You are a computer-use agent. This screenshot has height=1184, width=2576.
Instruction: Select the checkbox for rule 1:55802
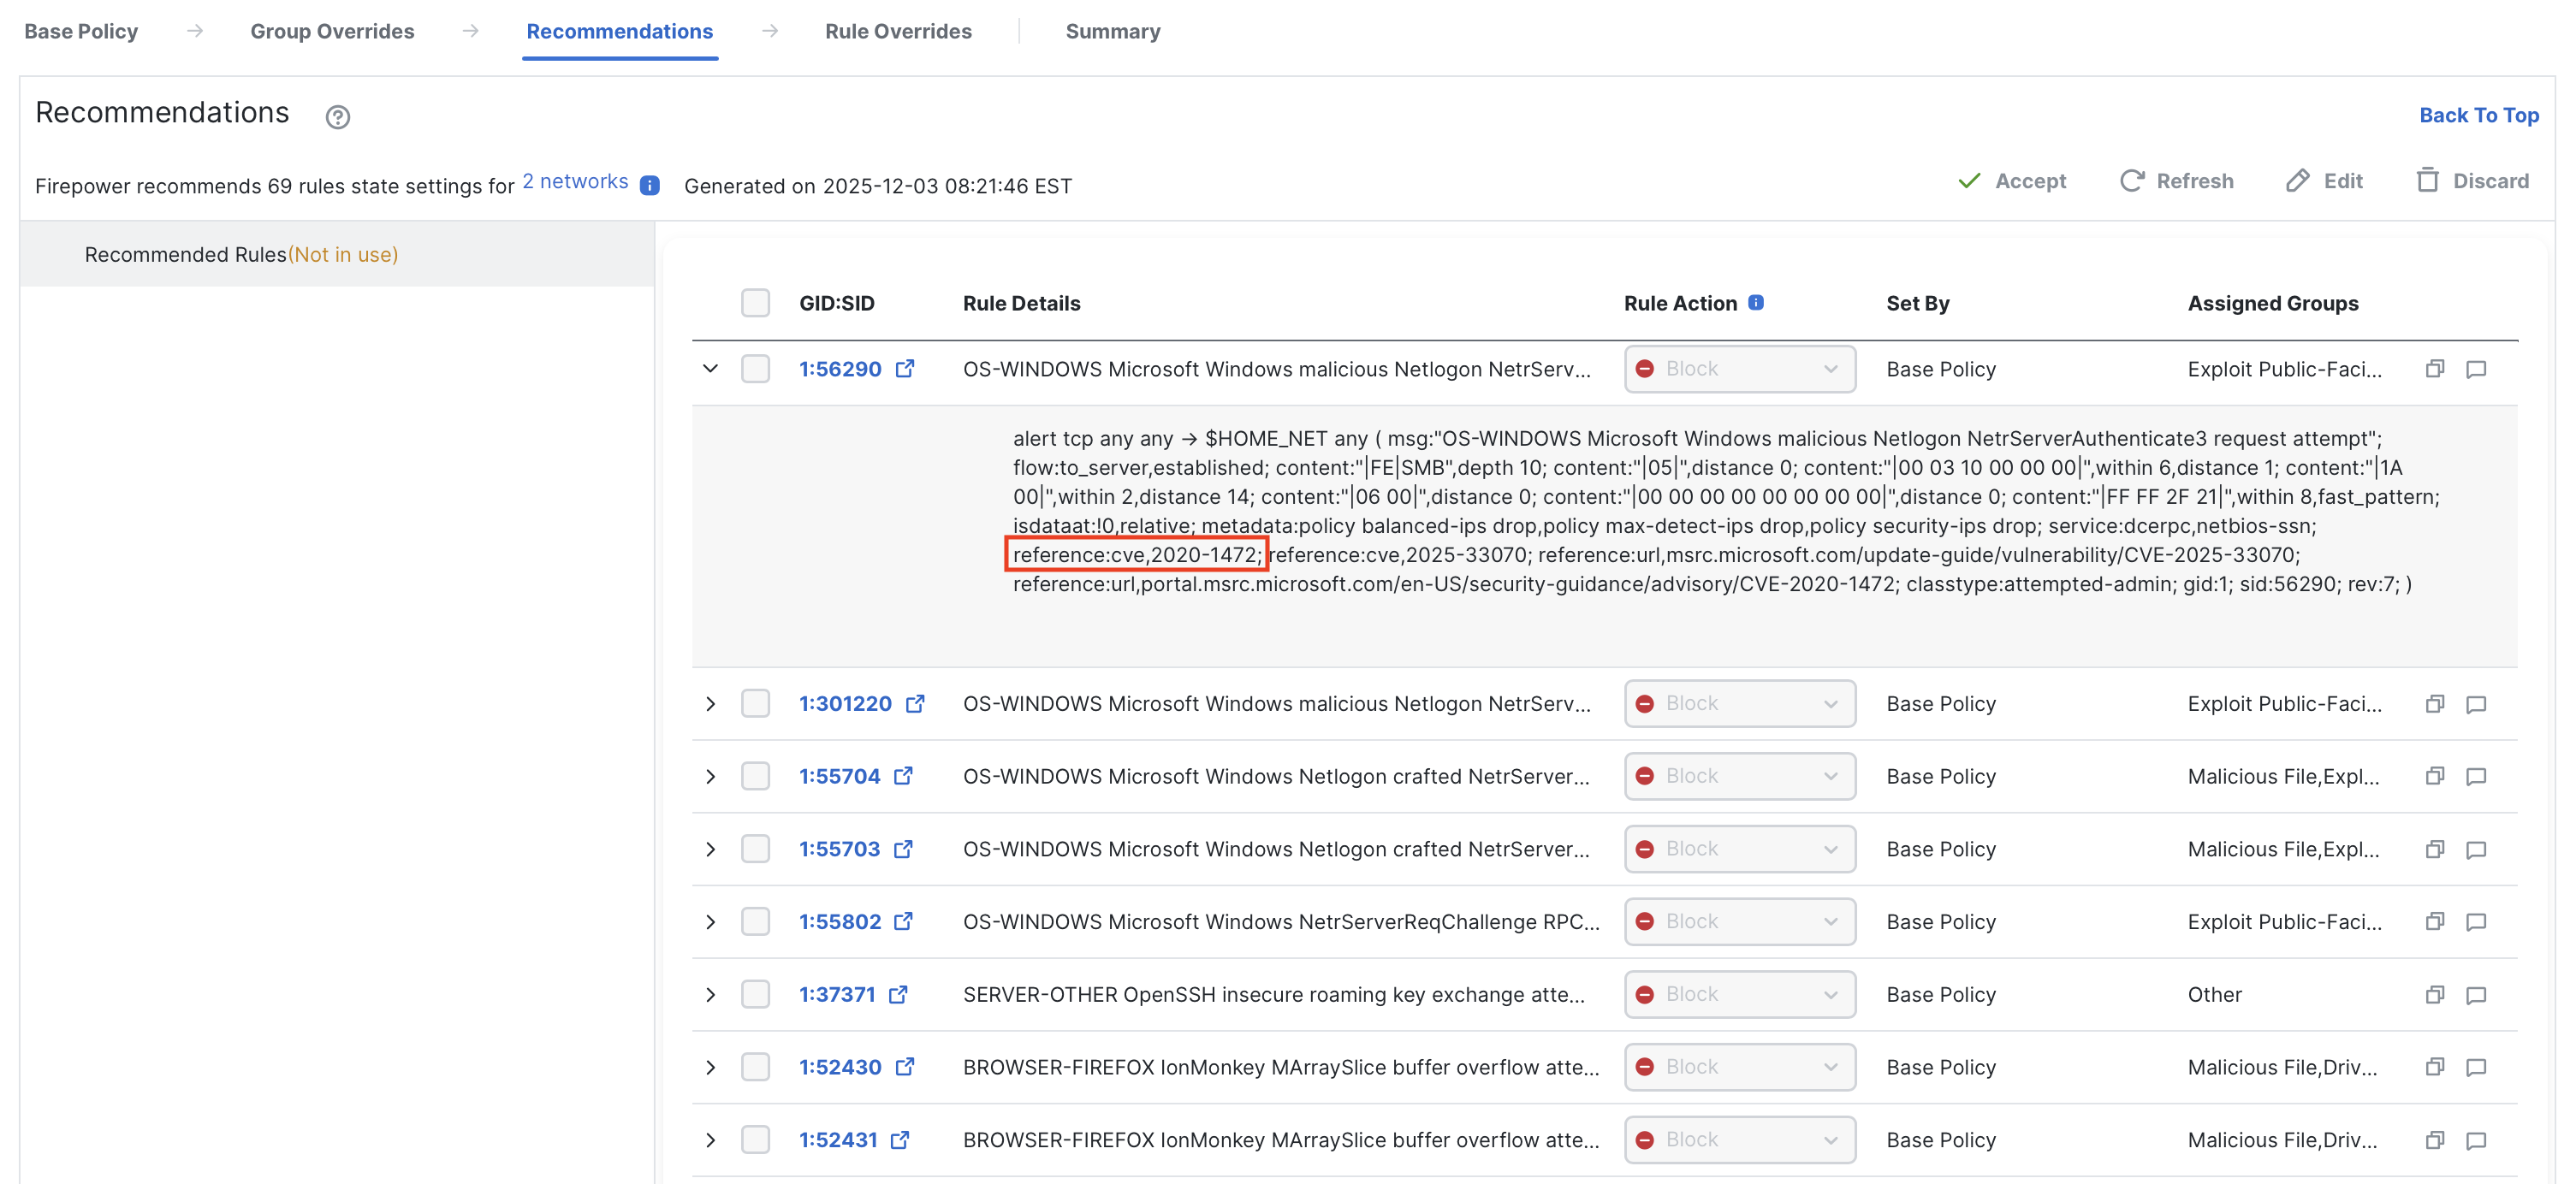coord(755,921)
